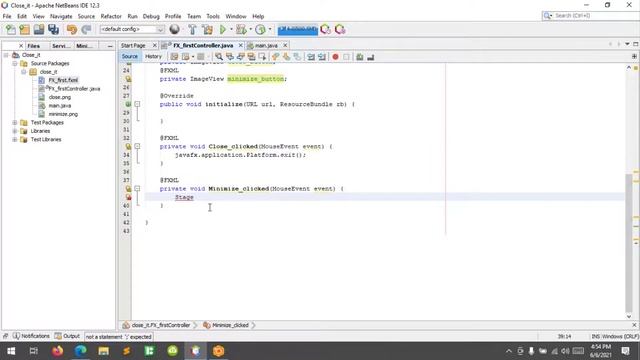Click the Start Macro Recording red dot
Image resolution: width=640 pixels, height=360 pixels.
[x=336, y=57]
